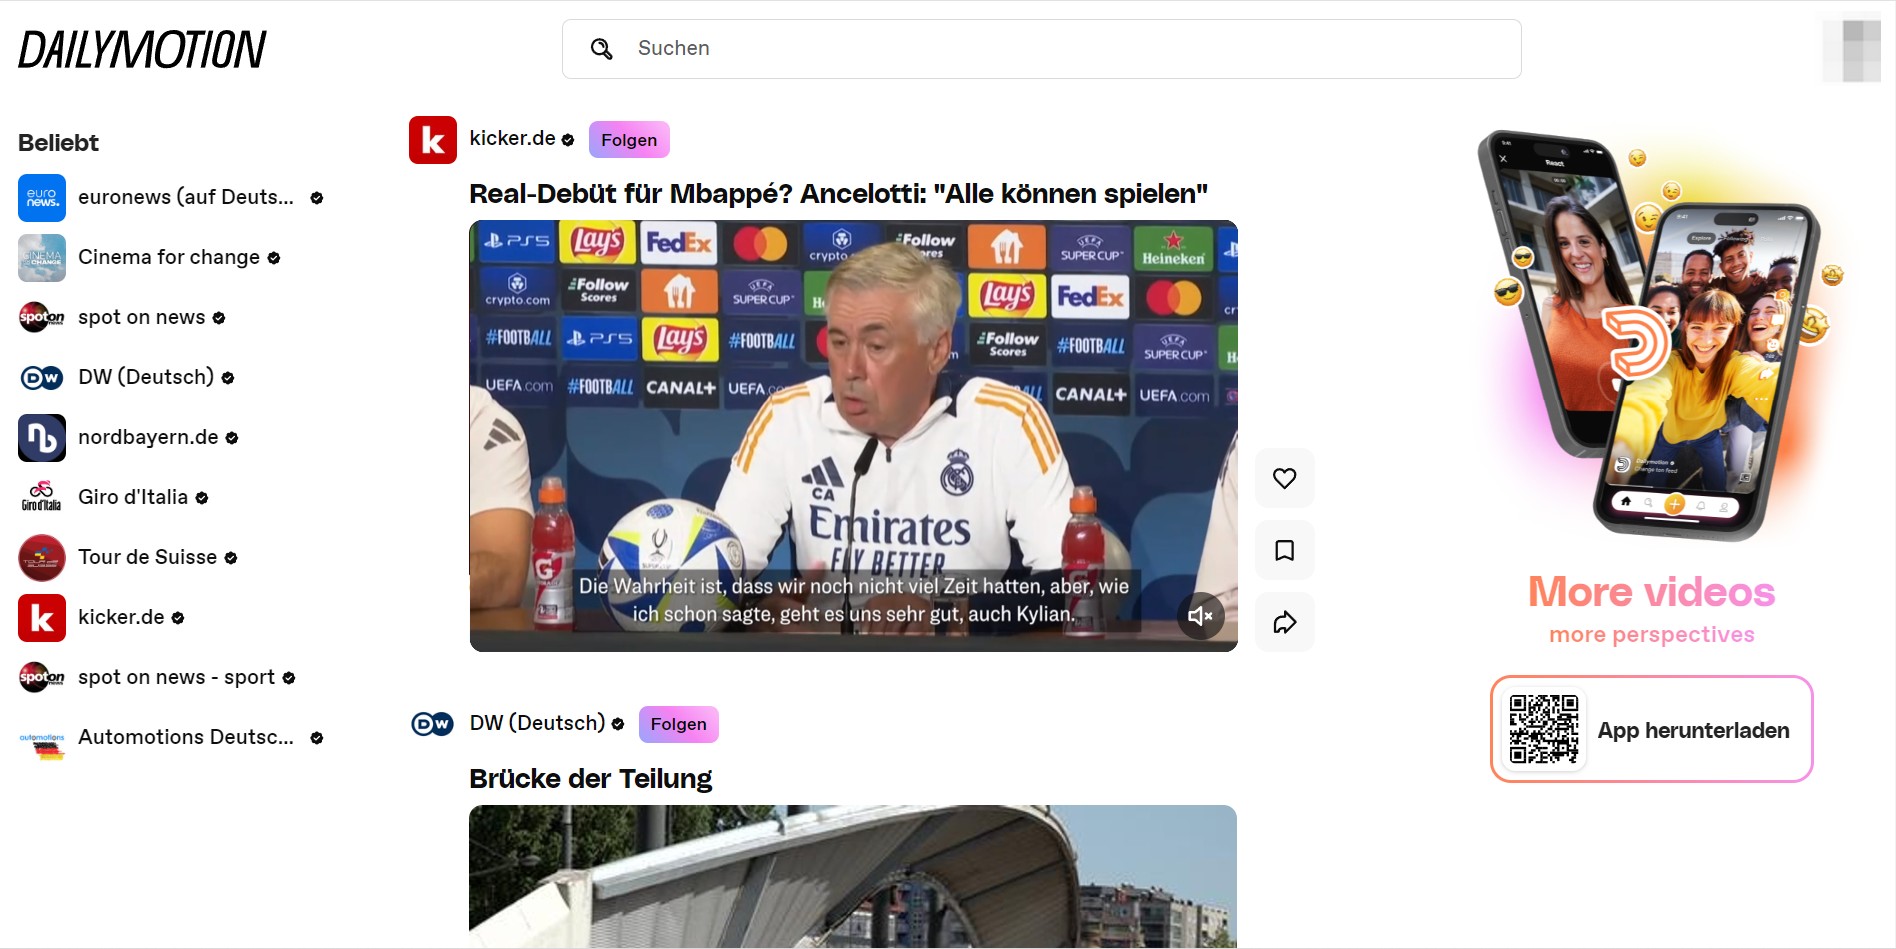Screen dimensions: 1896x949
Task: Click the More videos promo heading
Action: point(1651,592)
